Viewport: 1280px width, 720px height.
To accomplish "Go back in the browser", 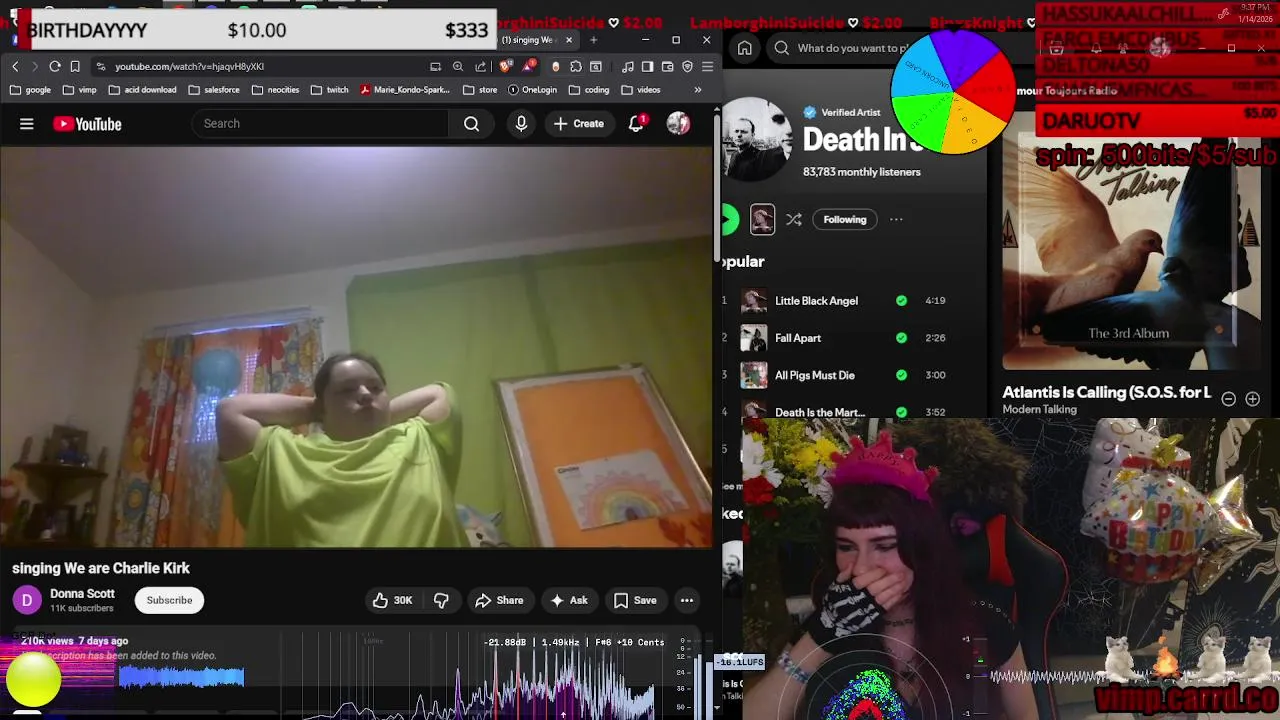I will click(15, 66).
